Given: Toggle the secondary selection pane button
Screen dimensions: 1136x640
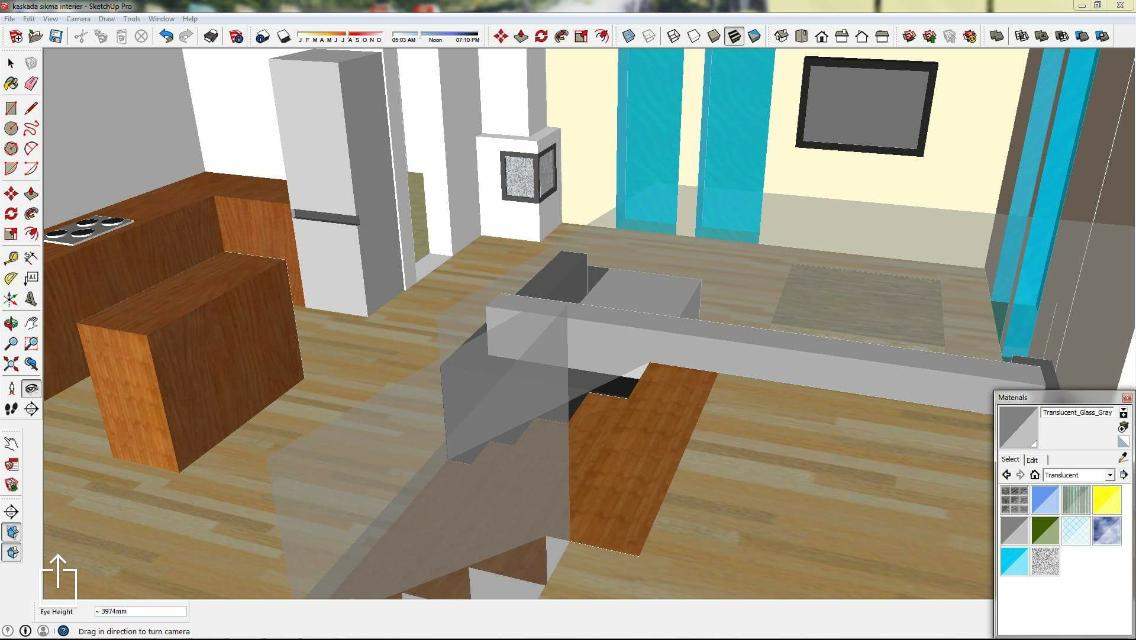Looking at the screenshot, I should pos(1123,413).
